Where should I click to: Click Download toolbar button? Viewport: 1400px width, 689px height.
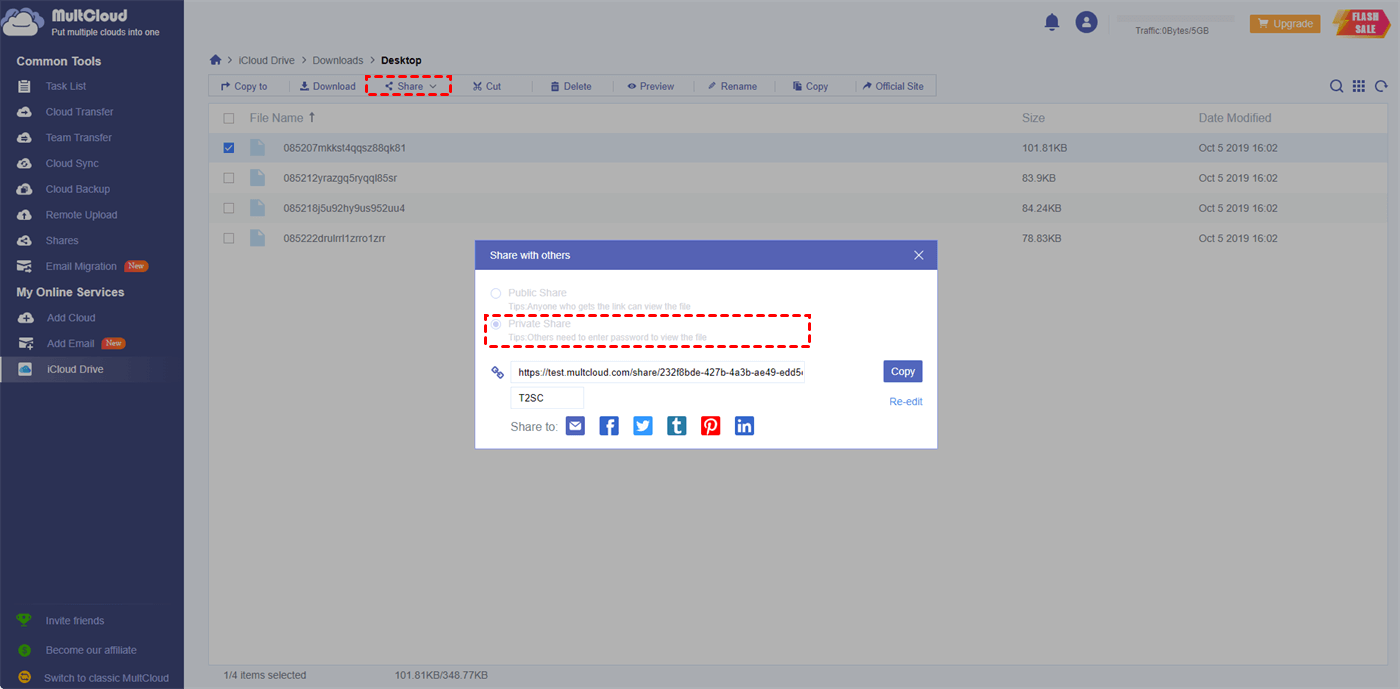pos(328,86)
